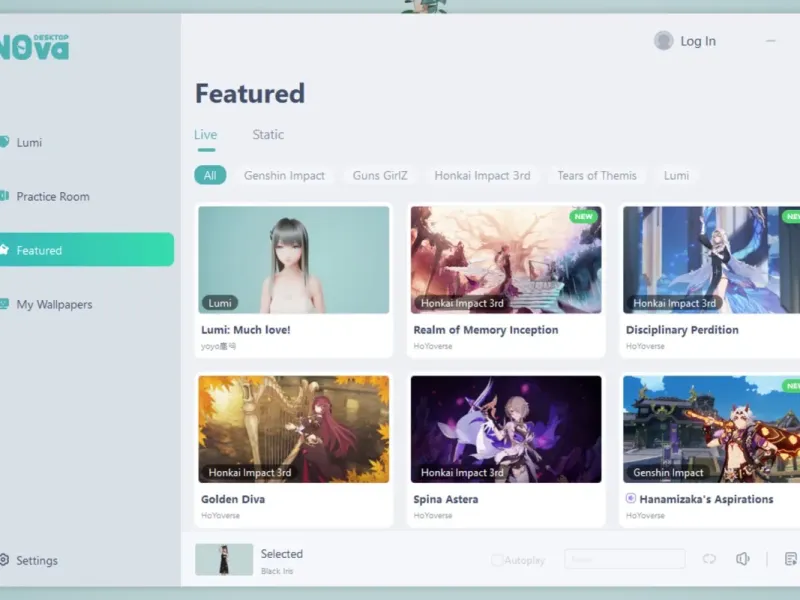Open Realm of Memory Inception thumbnail
Screen dimensions: 800x600
tap(506, 260)
